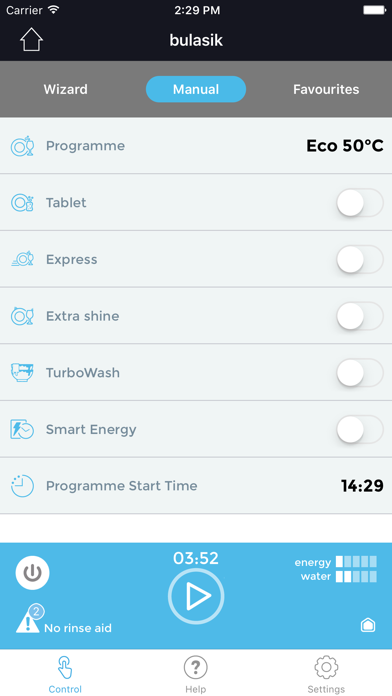Tap the home icon in header
This screenshot has width=392, height=696.
(x=32, y=40)
